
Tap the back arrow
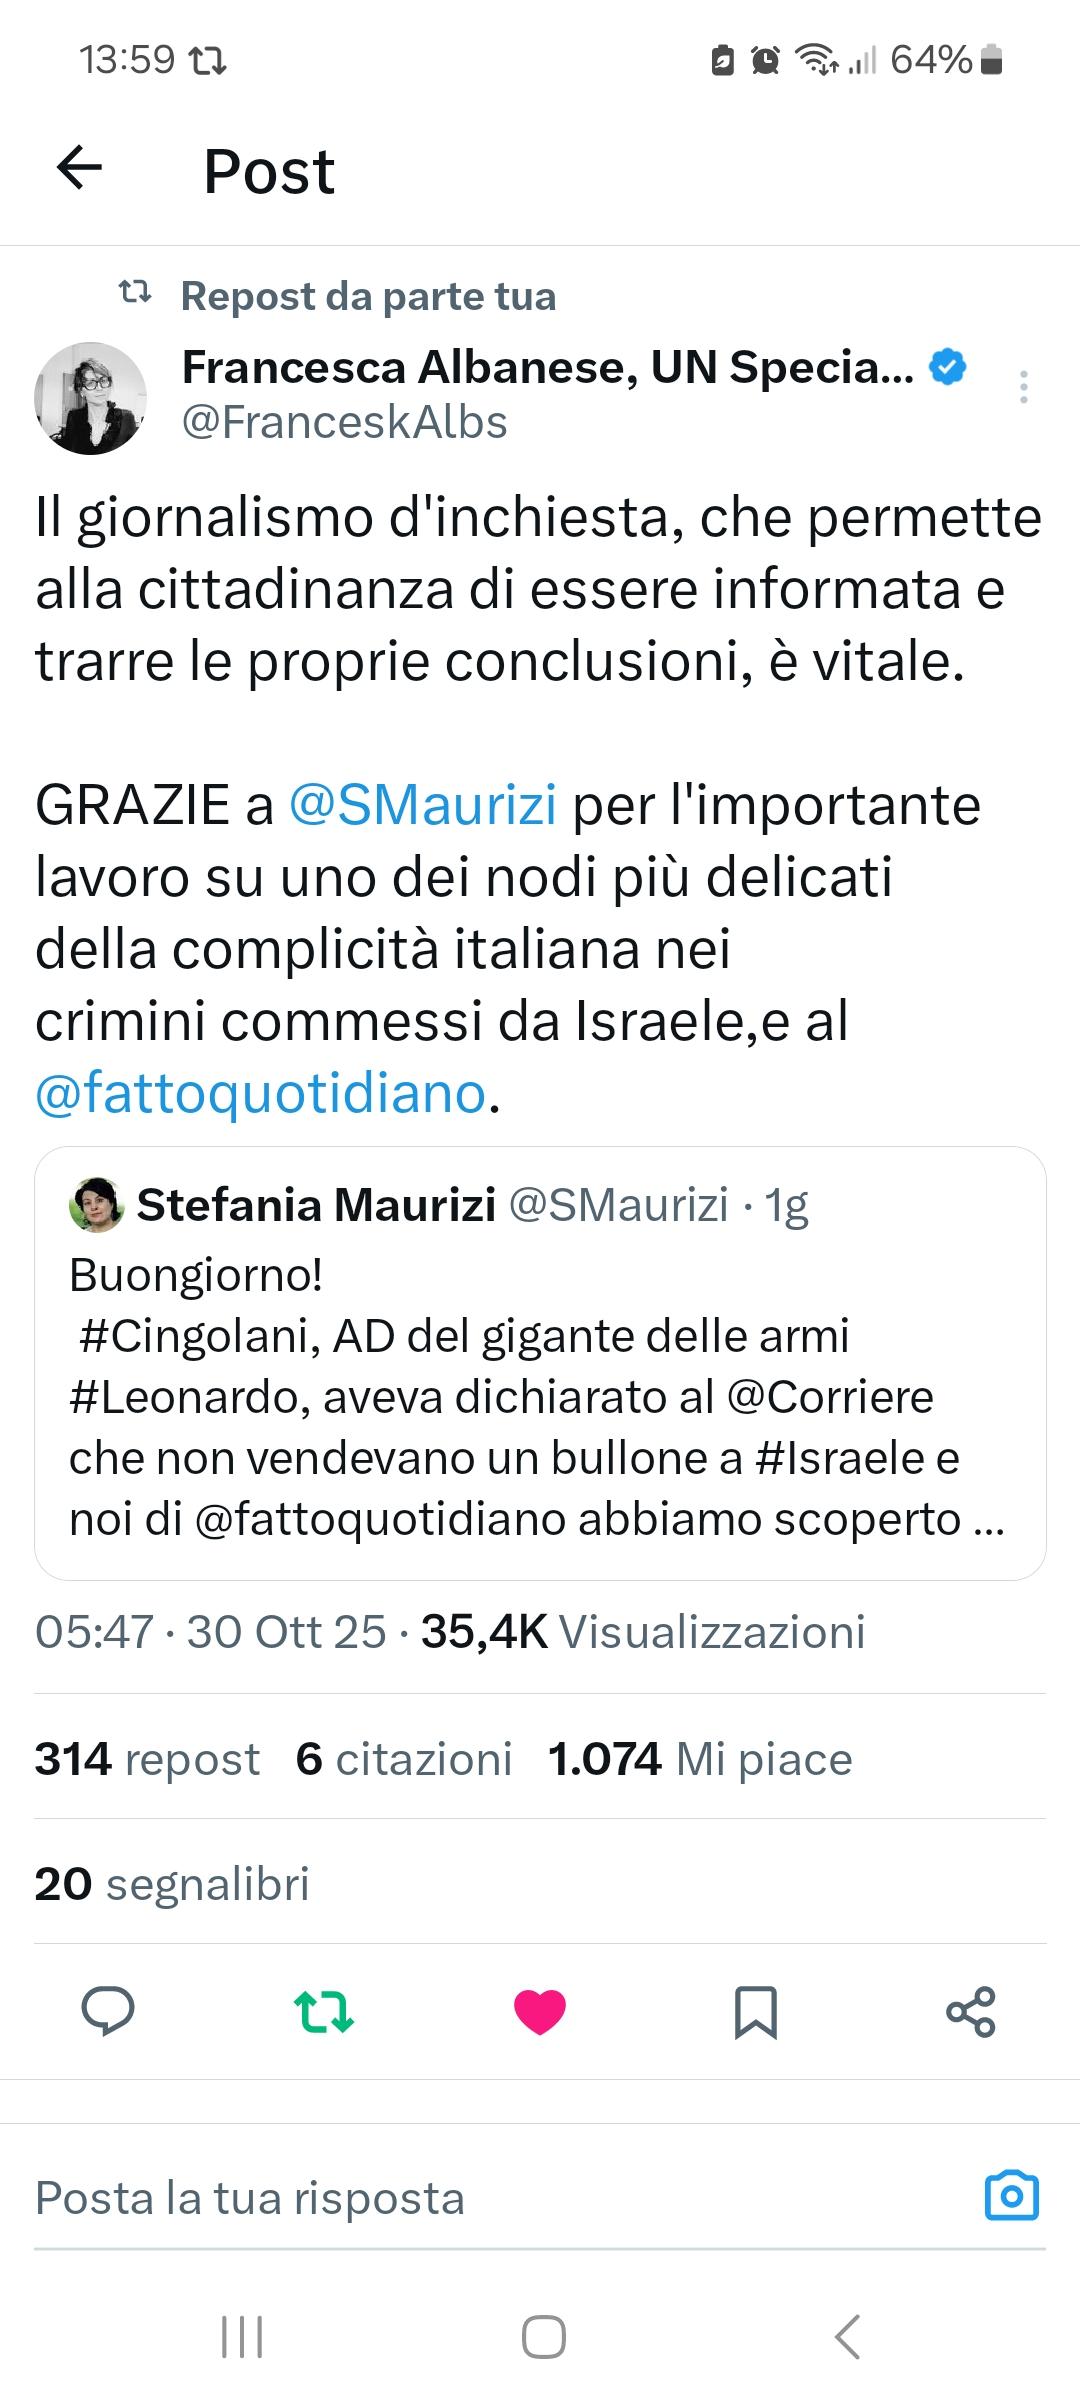point(80,168)
